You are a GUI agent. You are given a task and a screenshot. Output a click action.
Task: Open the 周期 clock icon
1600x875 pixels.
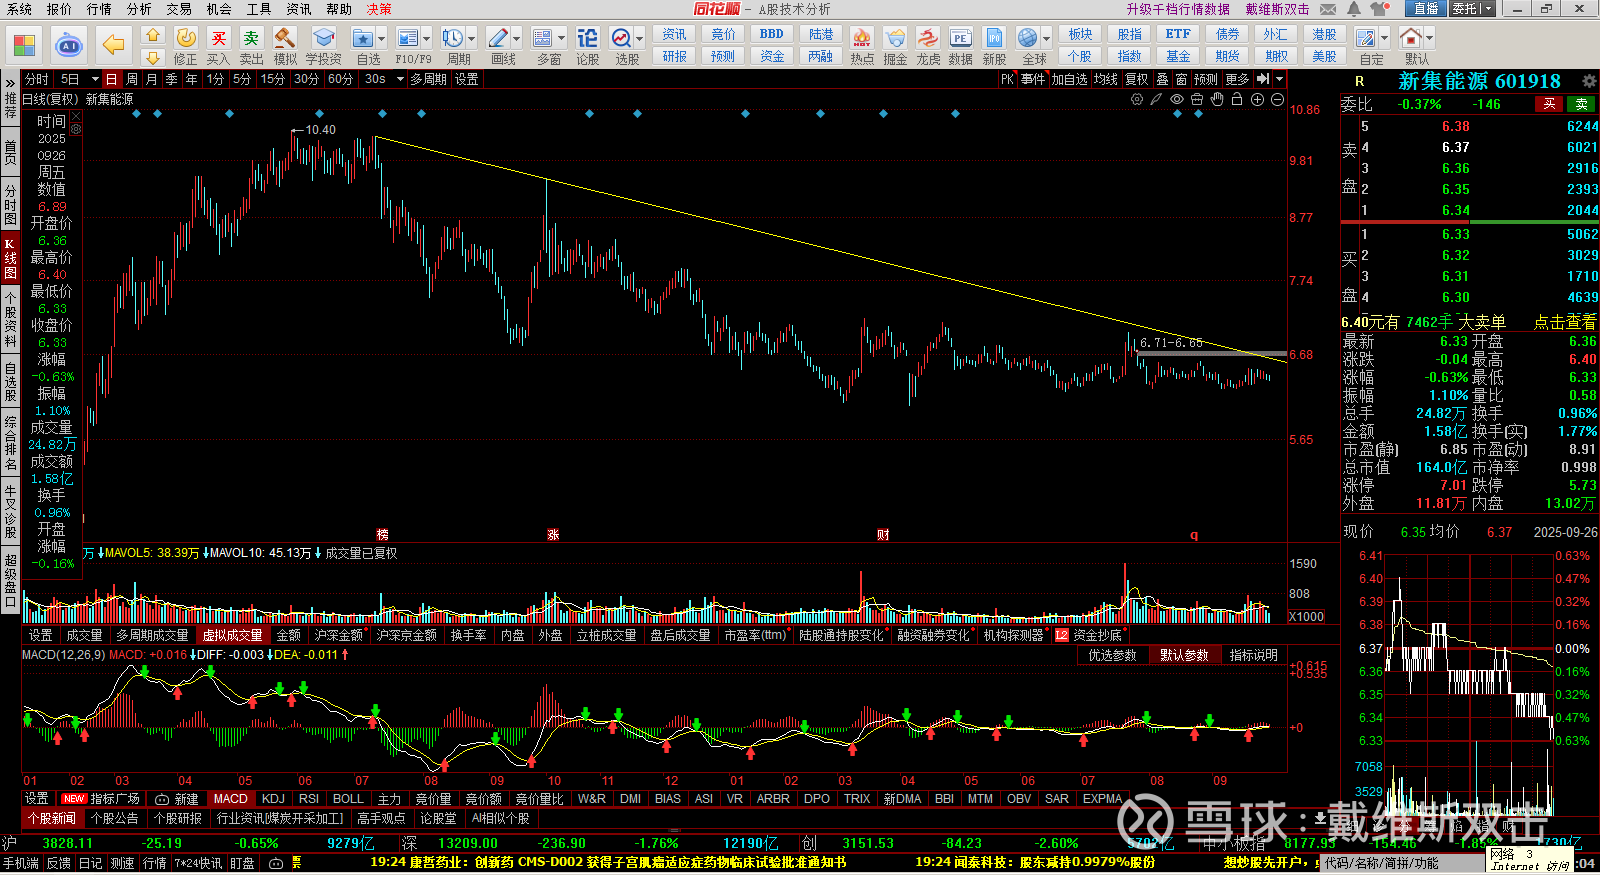pyautogui.click(x=453, y=38)
